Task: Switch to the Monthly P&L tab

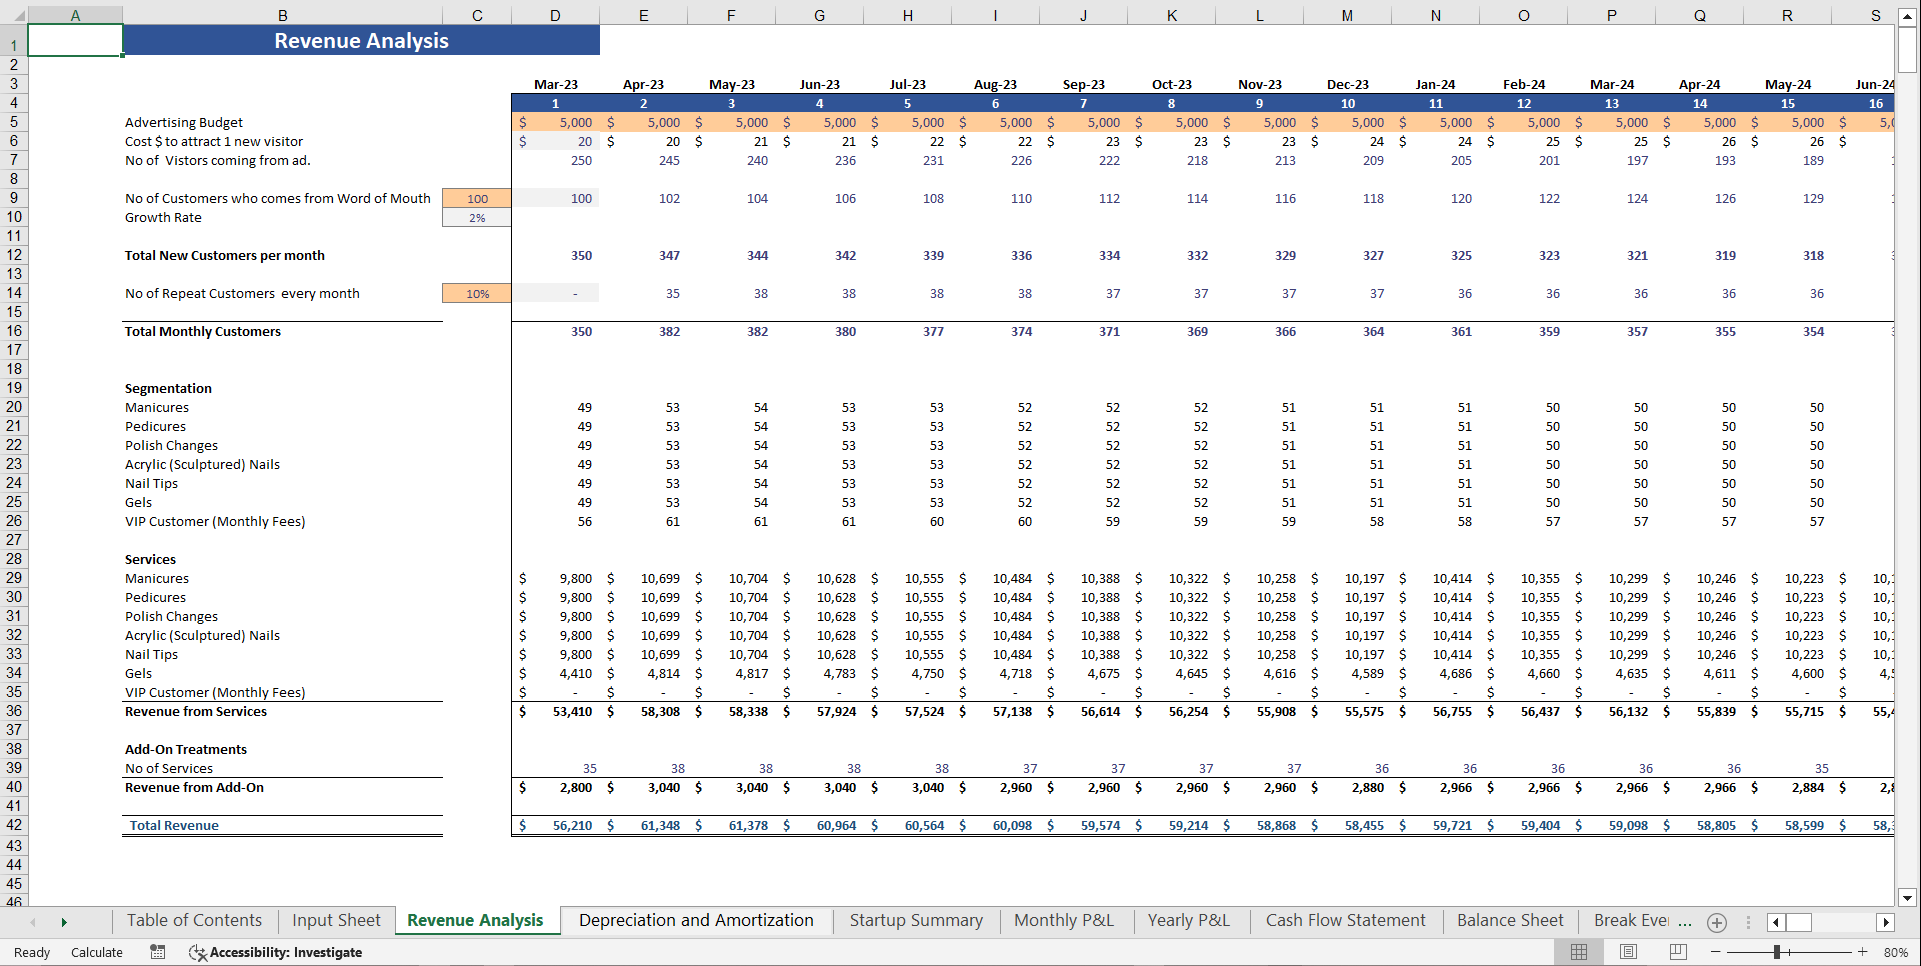Action: [1063, 920]
